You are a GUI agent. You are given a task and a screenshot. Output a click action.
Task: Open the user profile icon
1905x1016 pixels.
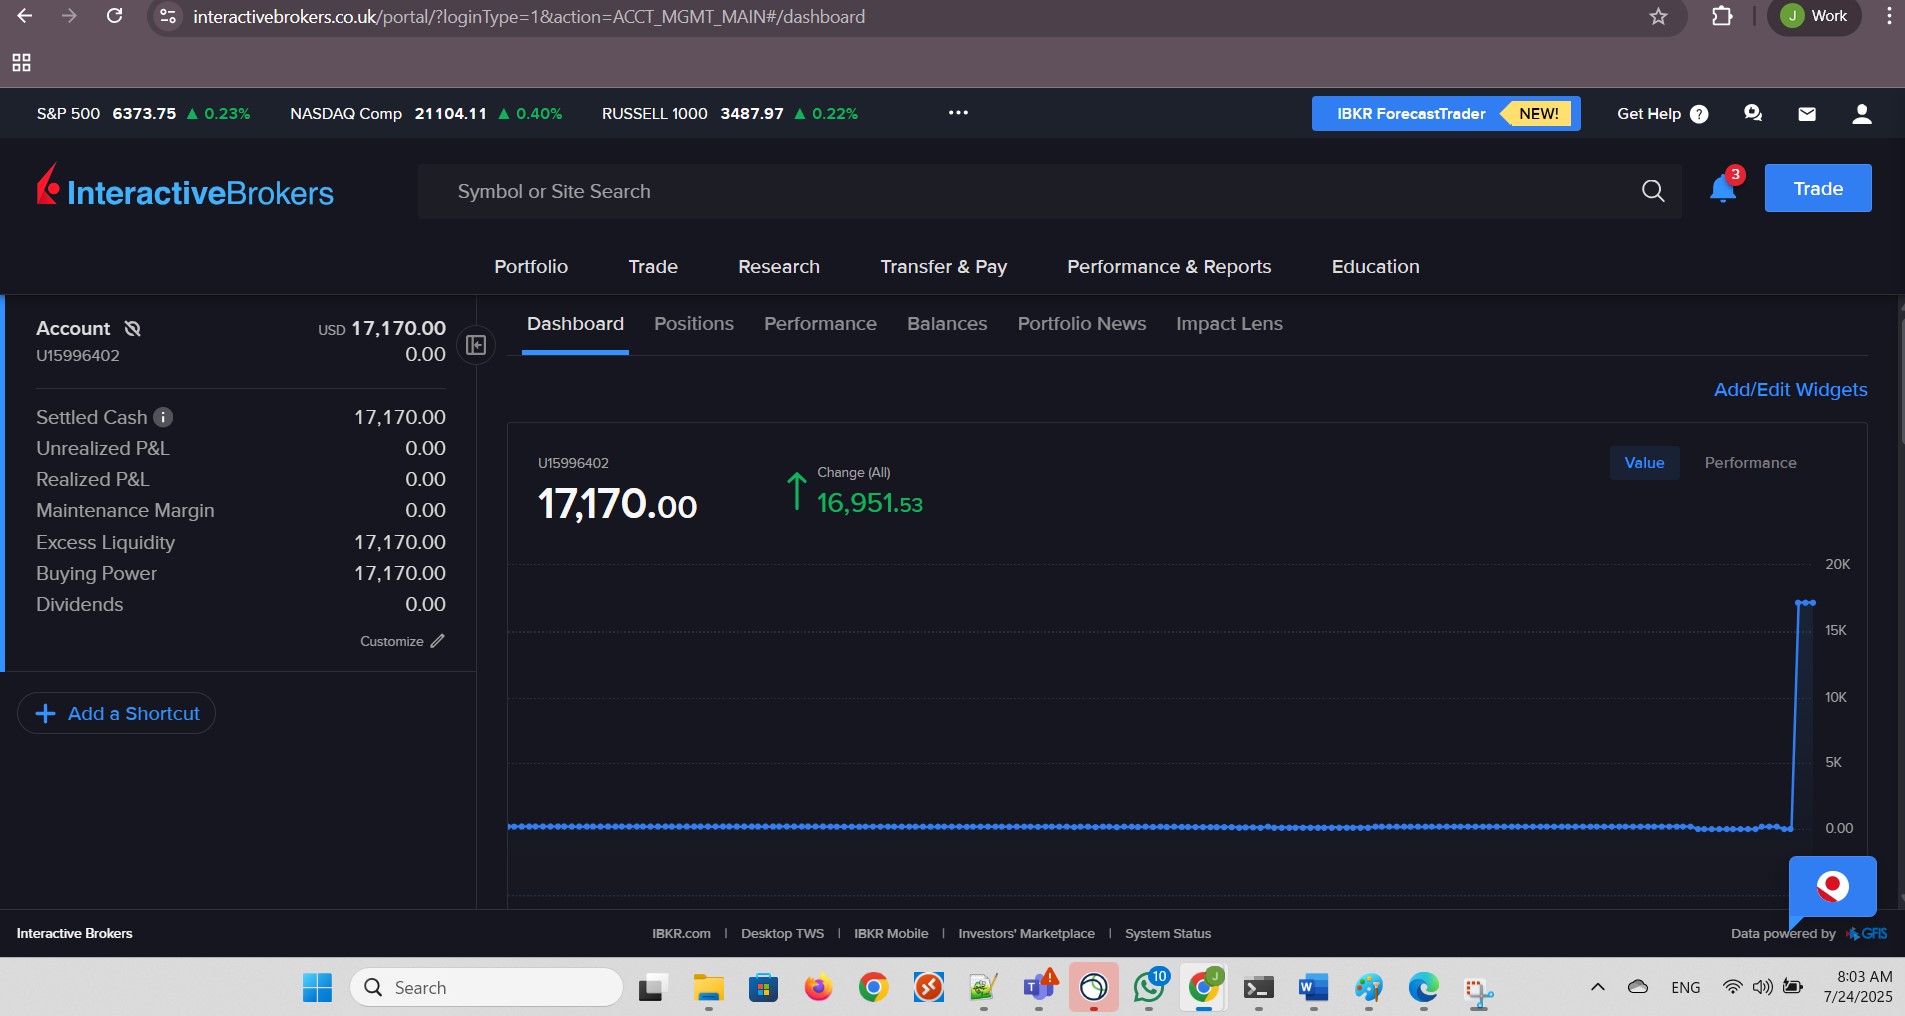[1861, 114]
